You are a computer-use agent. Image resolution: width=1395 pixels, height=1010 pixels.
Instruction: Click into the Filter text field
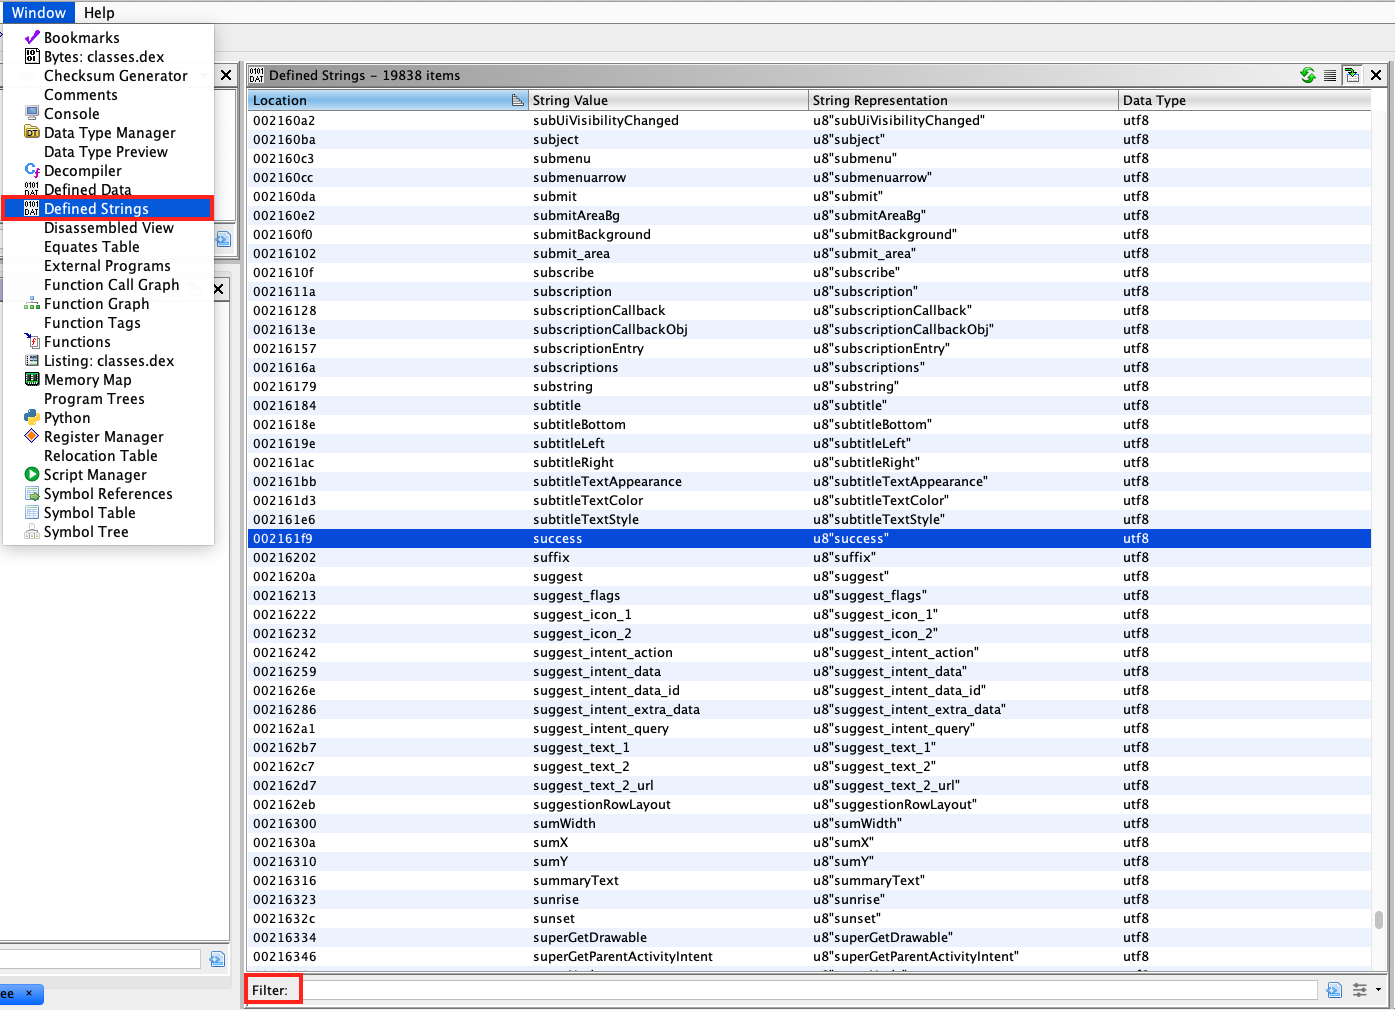pyautogui.click(x=808, y=990)
